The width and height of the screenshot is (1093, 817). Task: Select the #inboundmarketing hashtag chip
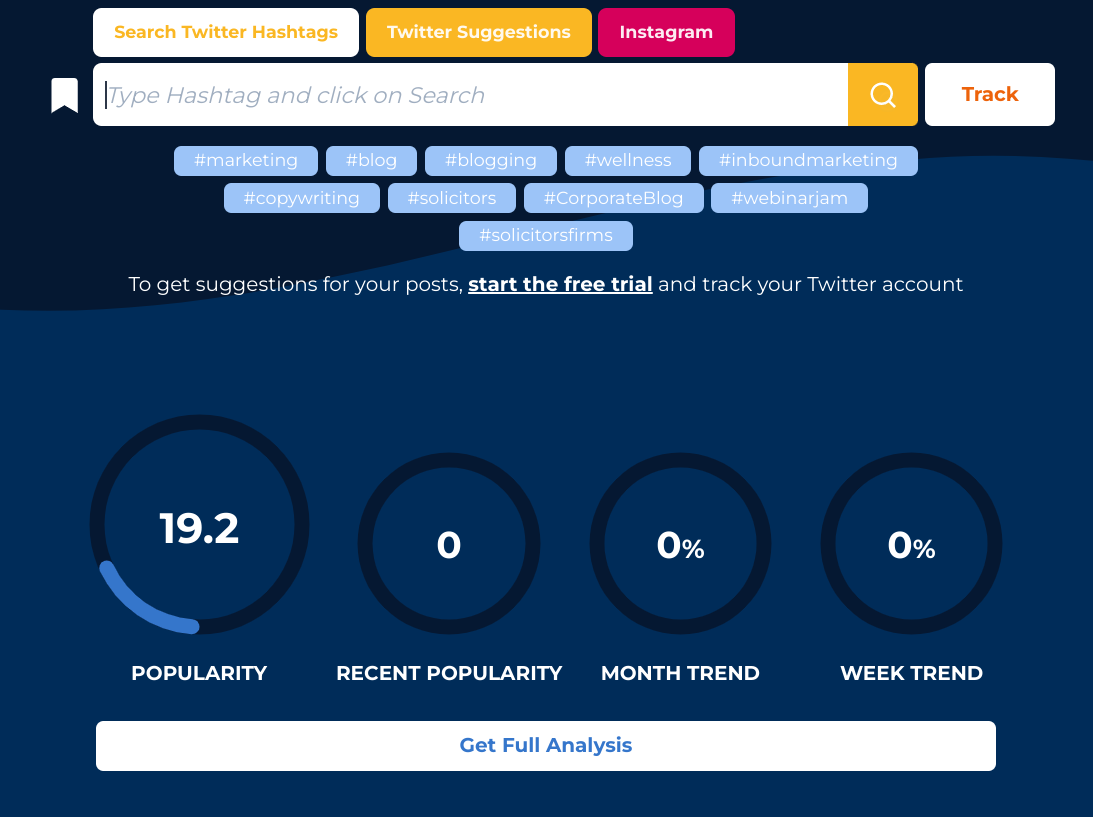808,160
